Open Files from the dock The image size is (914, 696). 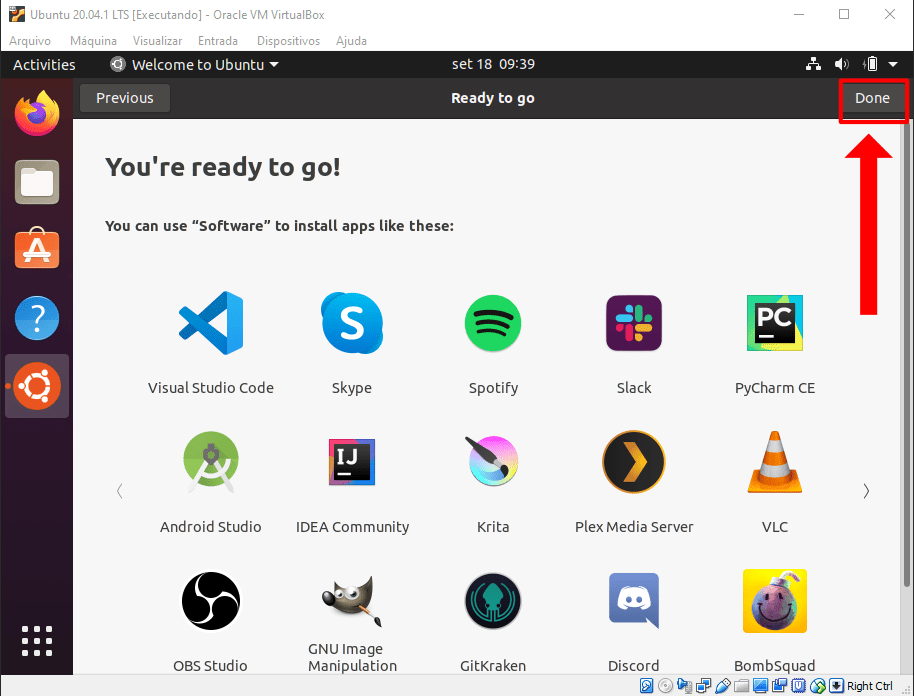point(37,182)
